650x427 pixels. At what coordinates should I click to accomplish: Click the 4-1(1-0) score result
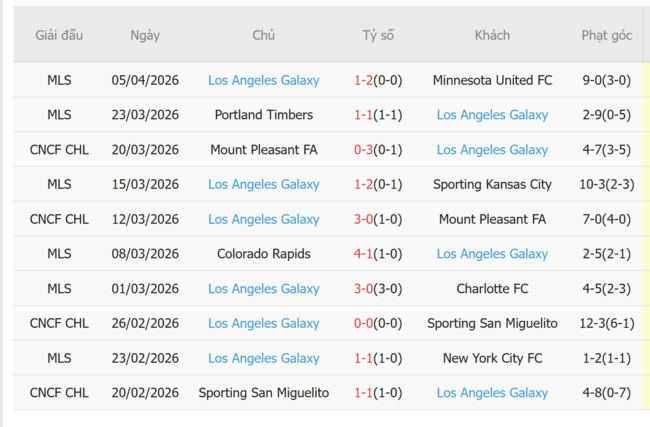(378, 254)
